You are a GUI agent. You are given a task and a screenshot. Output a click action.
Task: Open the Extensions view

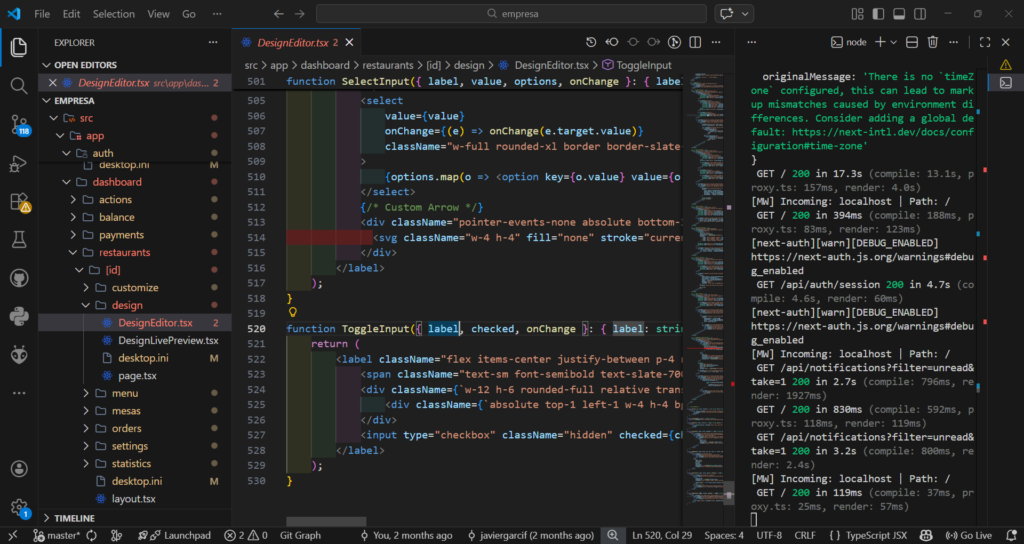(x=18, y=202)
